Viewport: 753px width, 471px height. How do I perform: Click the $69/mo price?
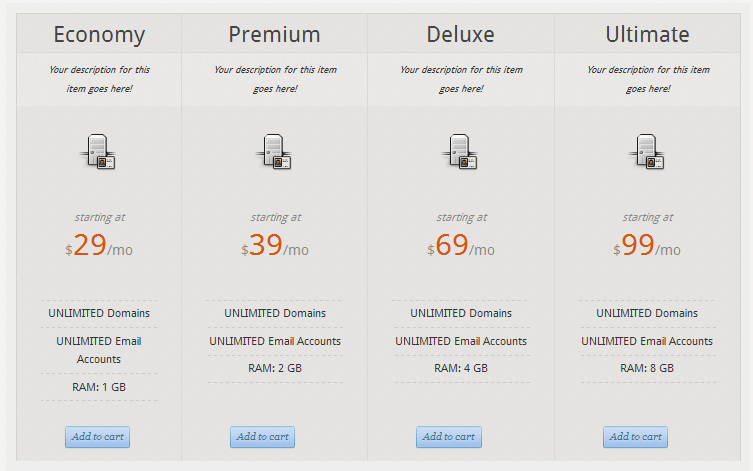tap(461, 245)
